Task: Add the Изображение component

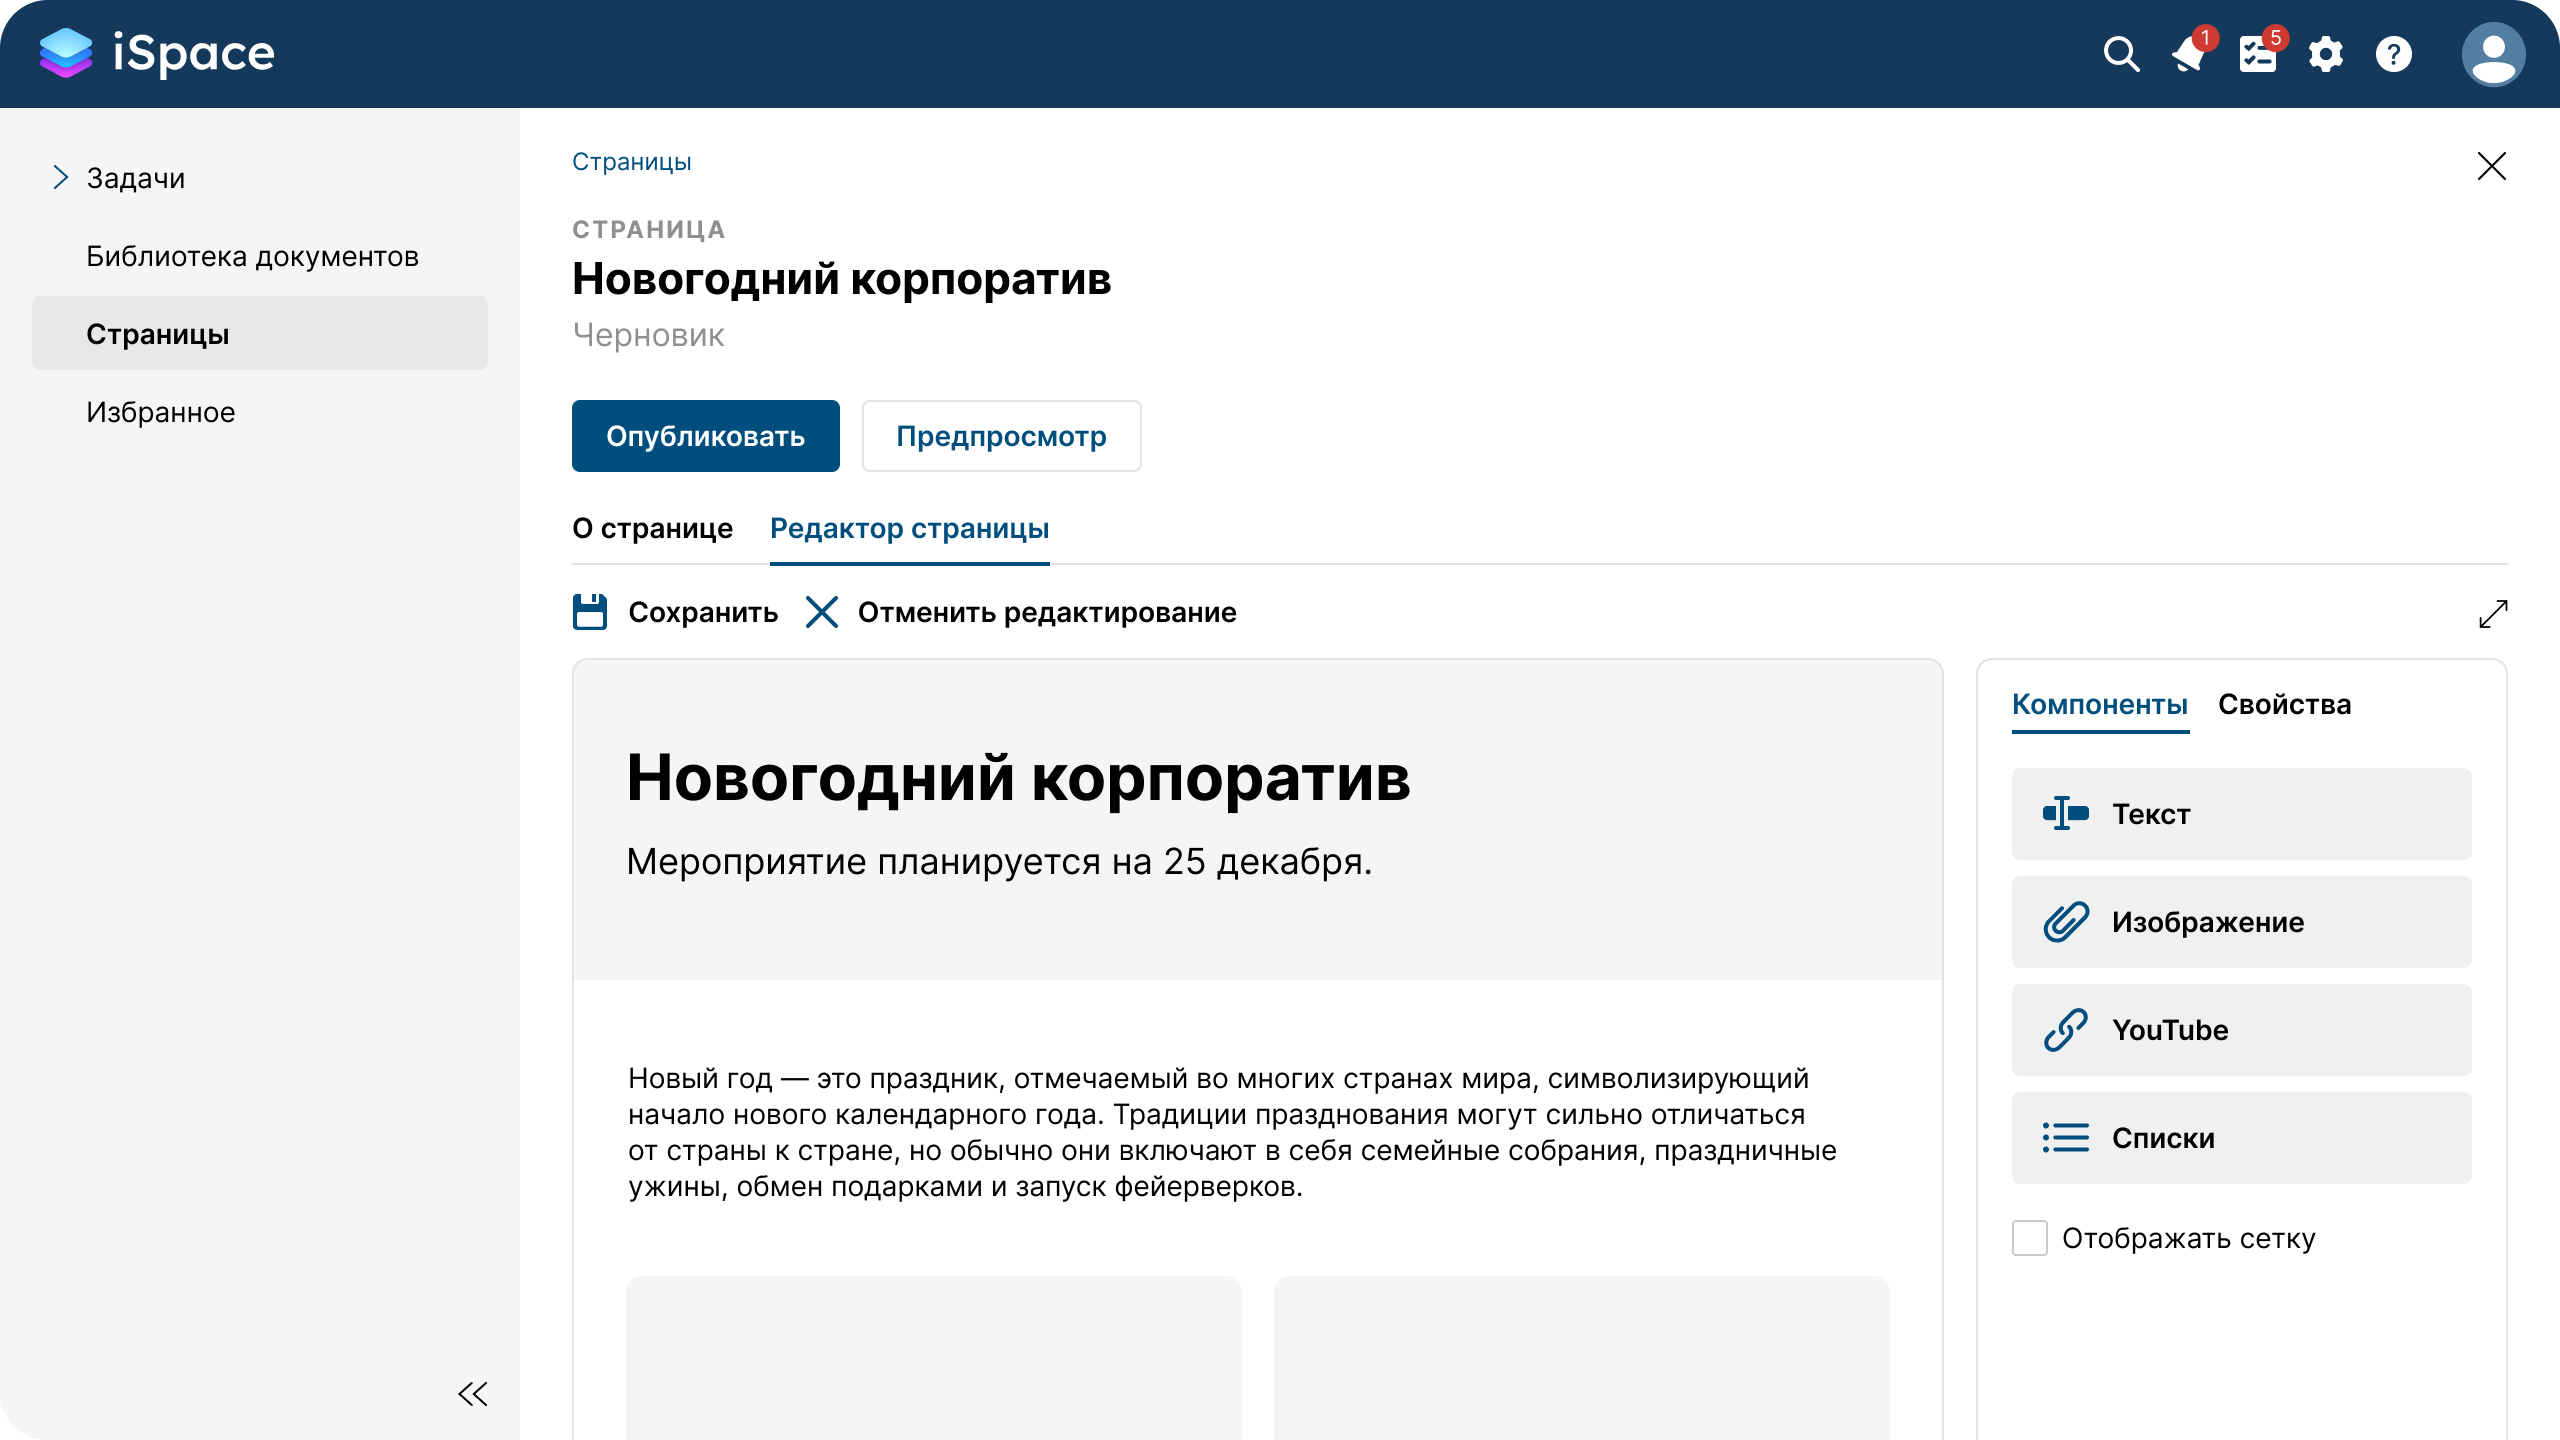Action: [2240, 922]
